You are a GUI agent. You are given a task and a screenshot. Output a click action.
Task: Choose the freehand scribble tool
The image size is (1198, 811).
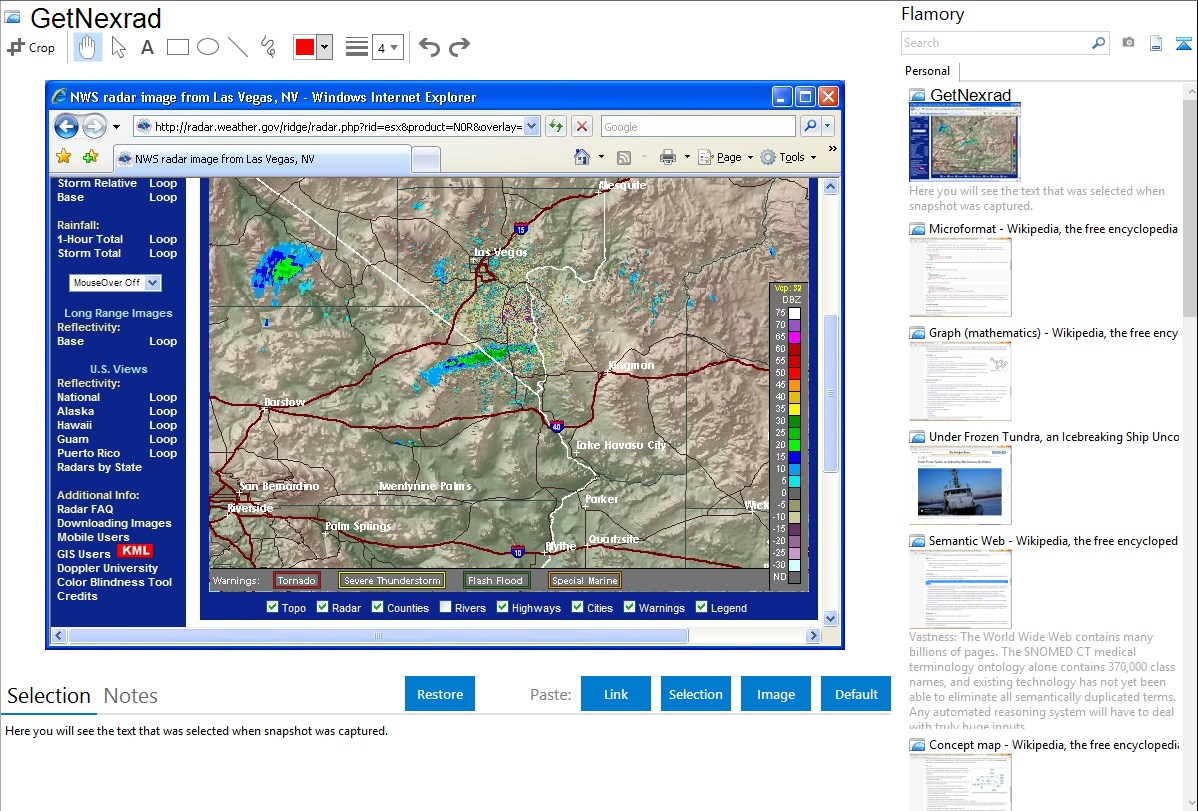click(x=268, y=47)
